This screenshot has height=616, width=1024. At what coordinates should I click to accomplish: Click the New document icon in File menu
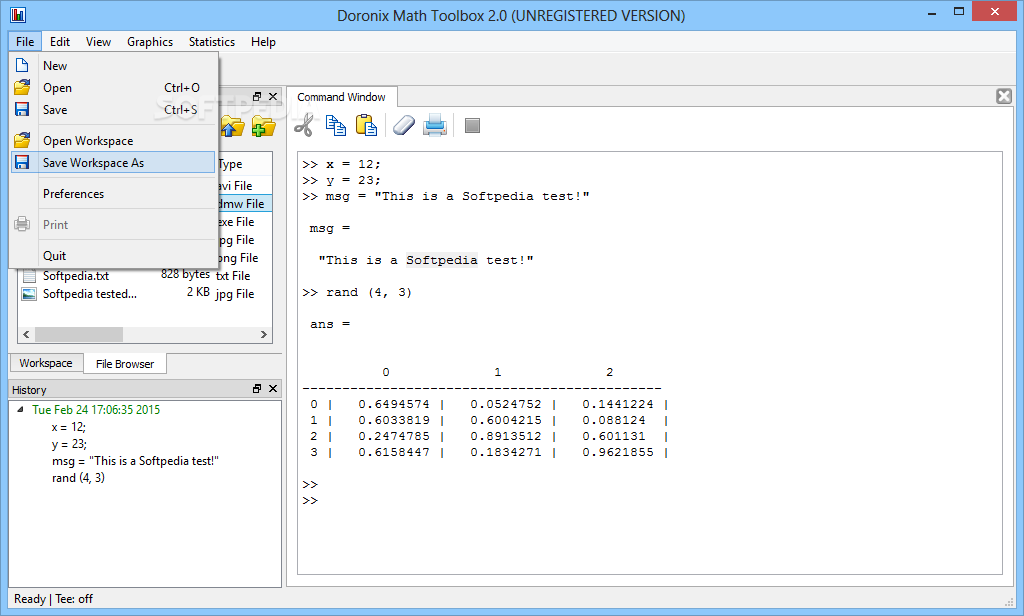[x=22, y=65]
